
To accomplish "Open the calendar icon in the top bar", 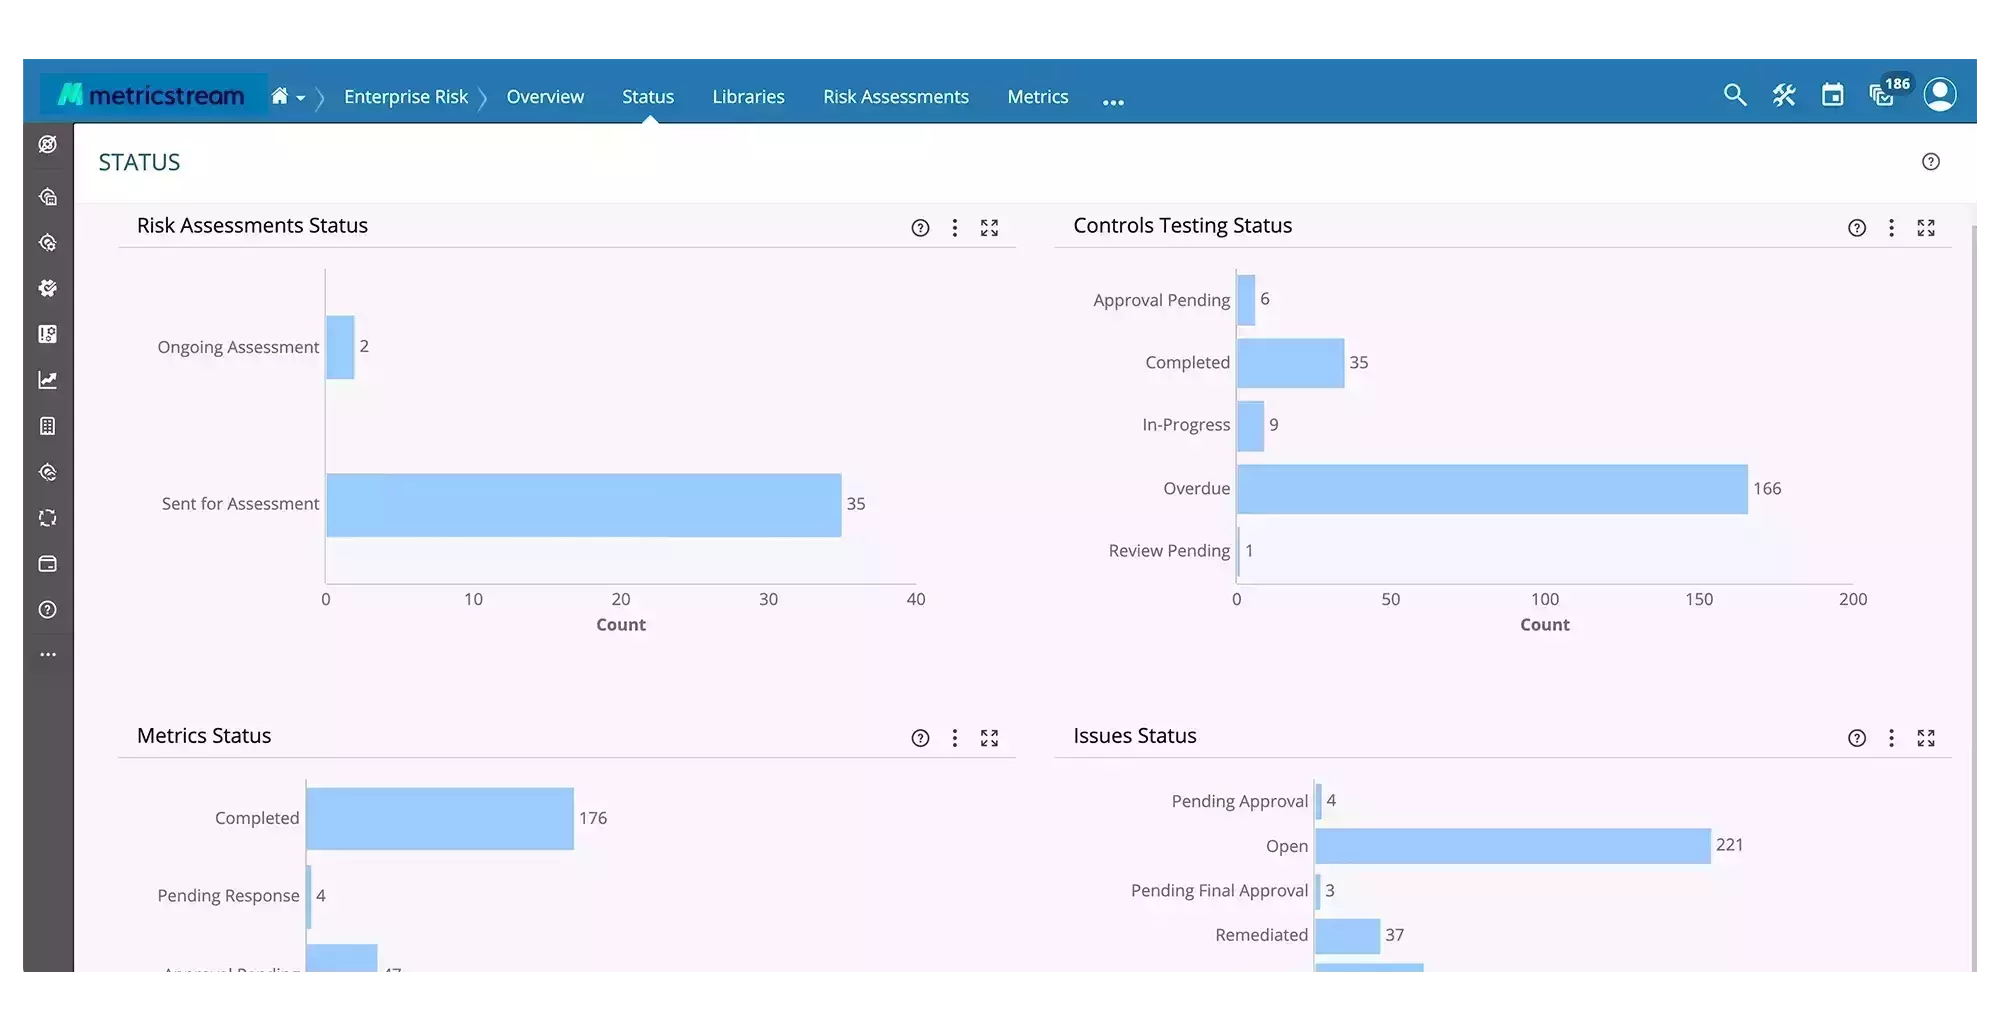I will click(x=1833, y=94).
